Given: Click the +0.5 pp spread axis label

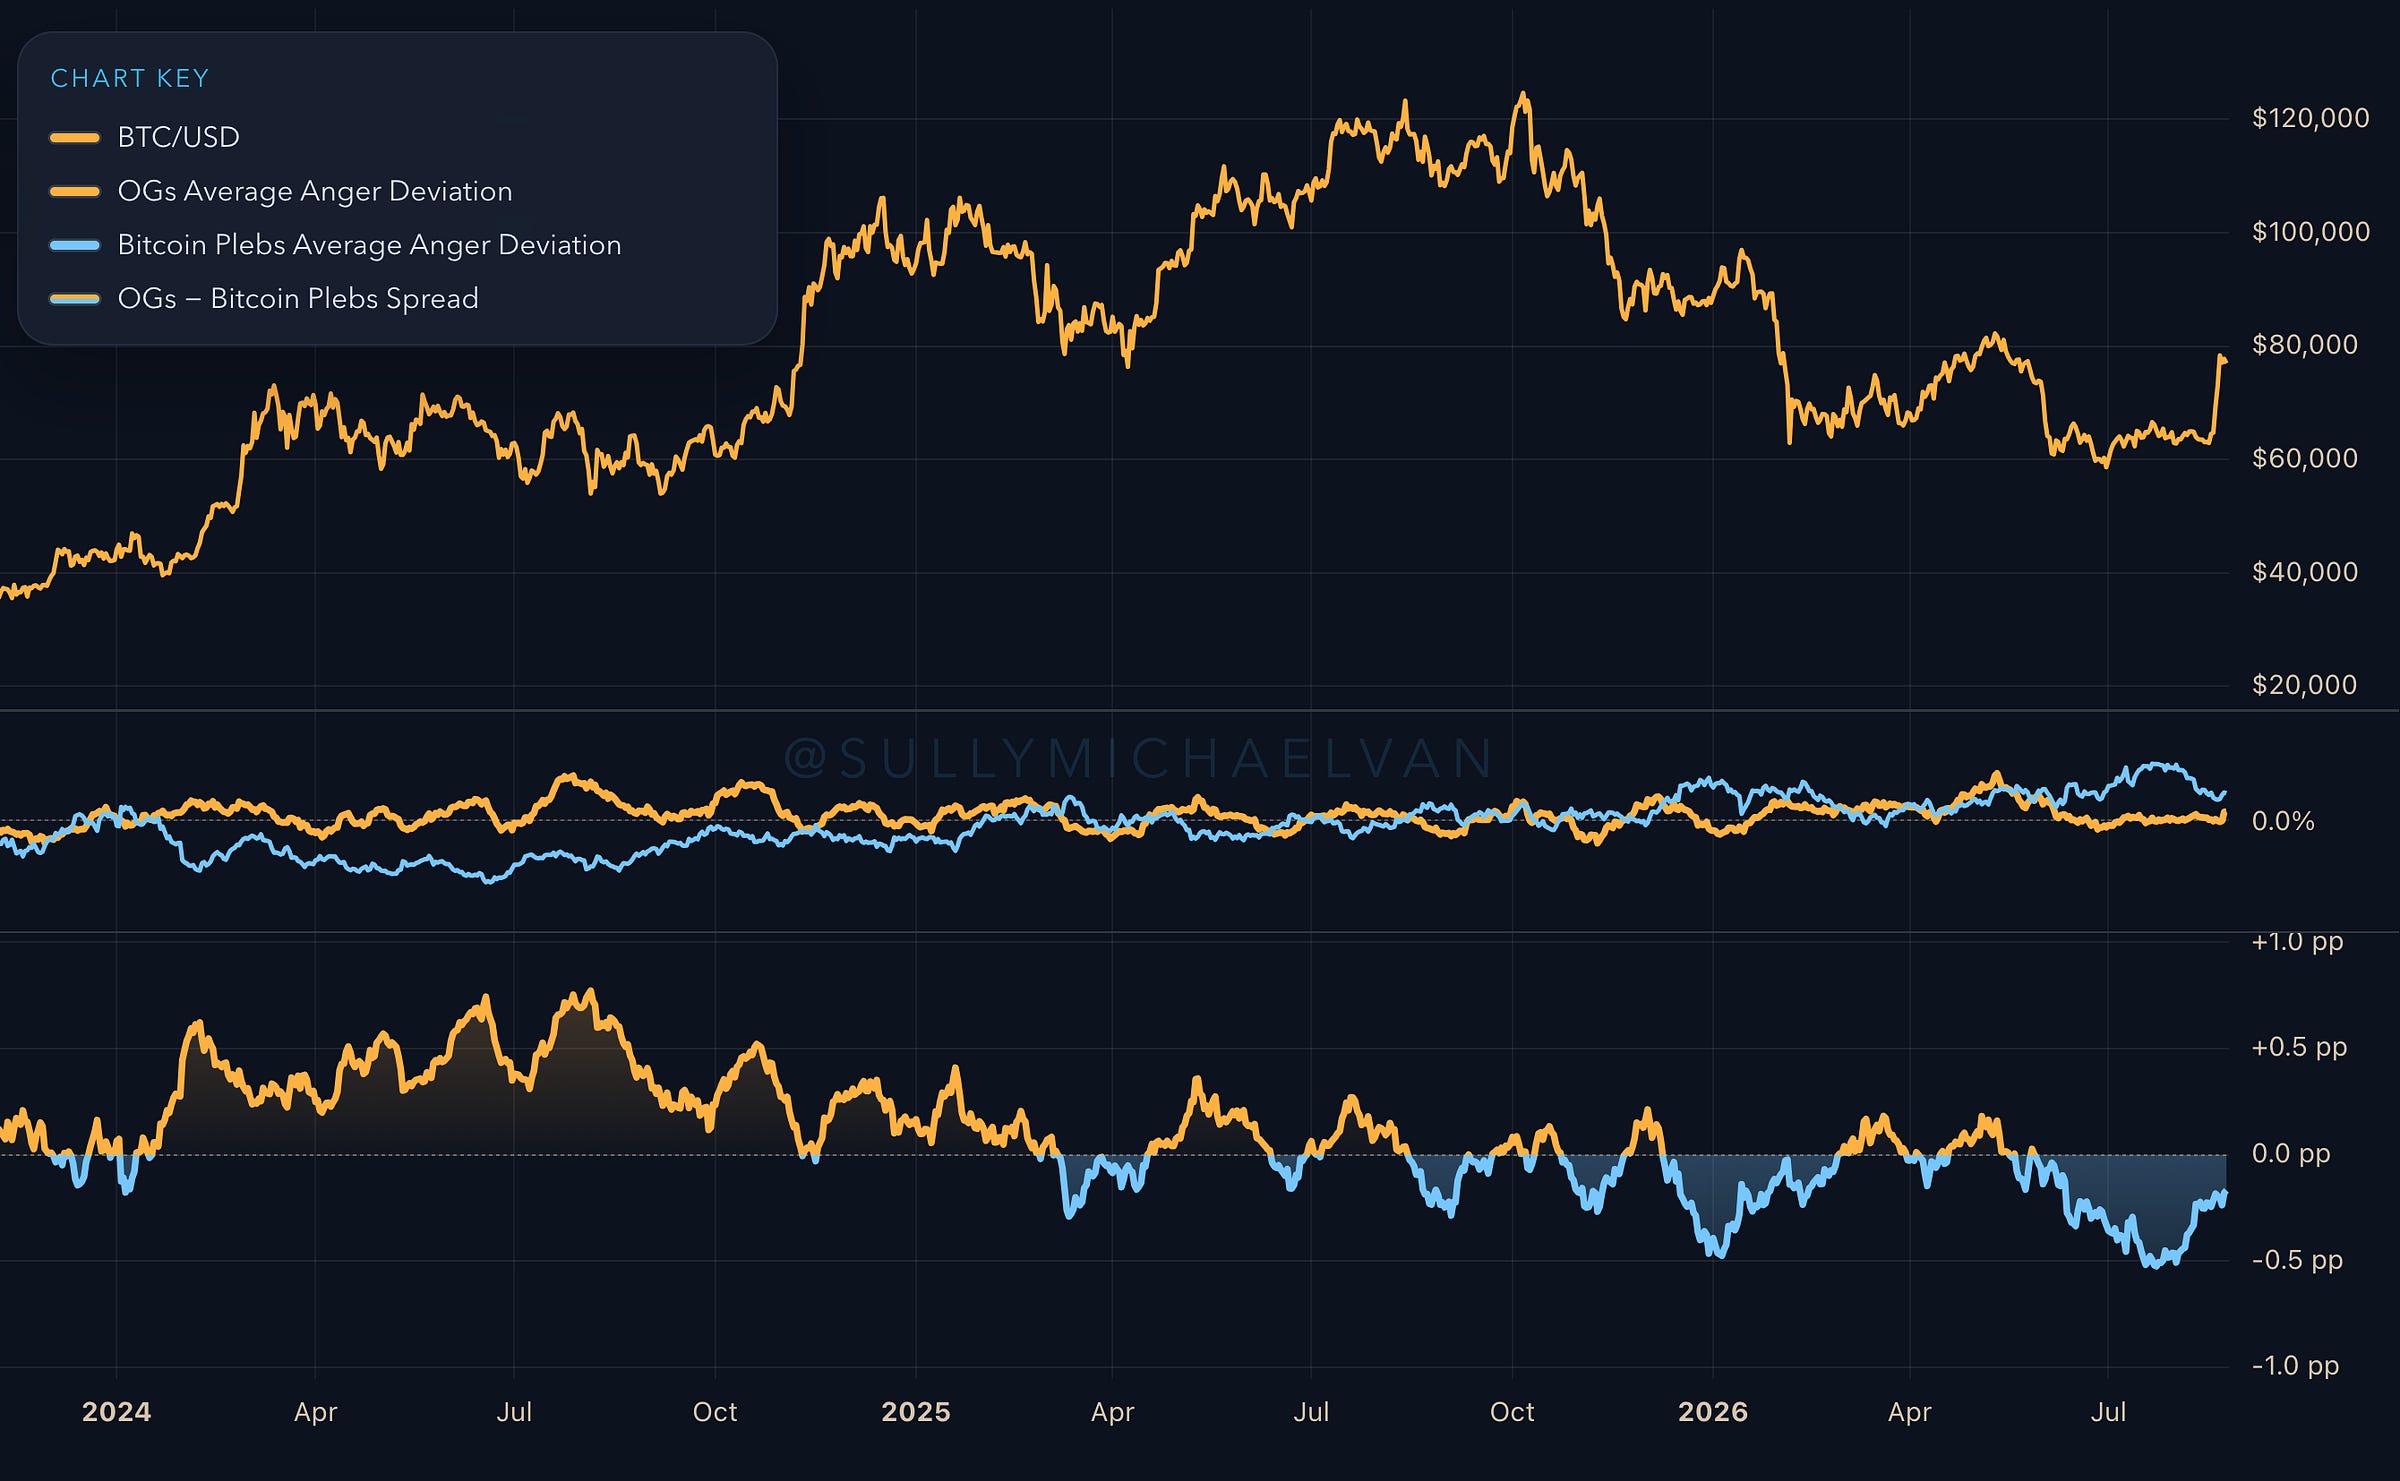Looking at the screenshot, I should [2299, 1047].
